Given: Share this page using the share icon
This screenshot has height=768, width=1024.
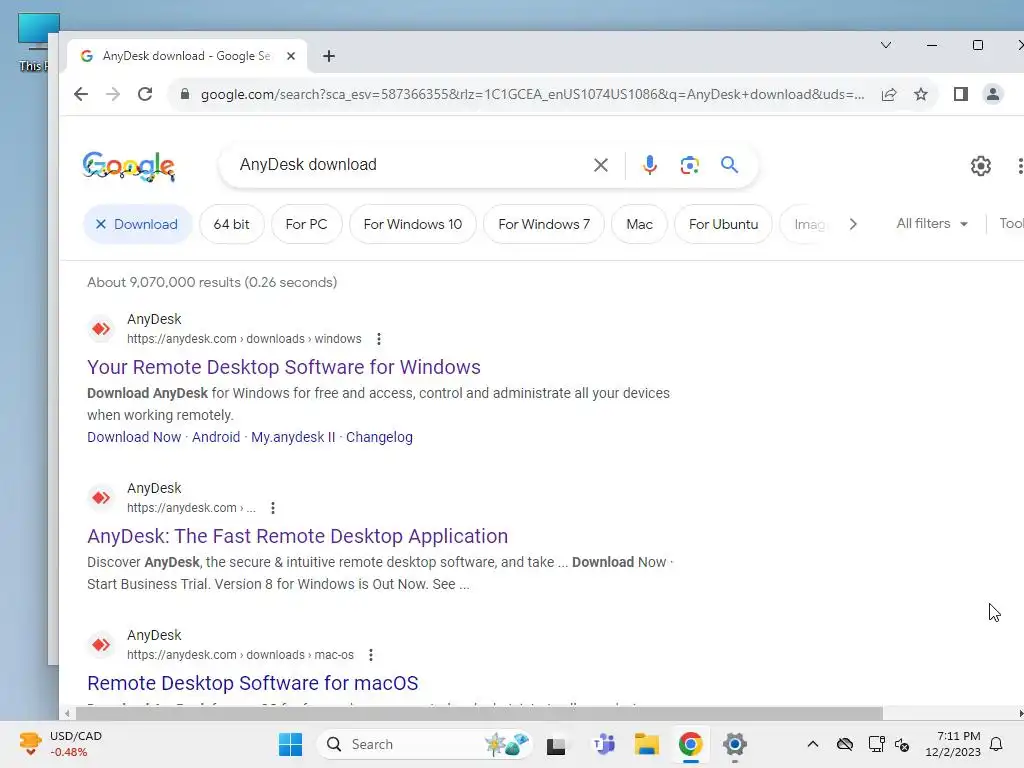Looking at the screenshot, I should 889,95.
